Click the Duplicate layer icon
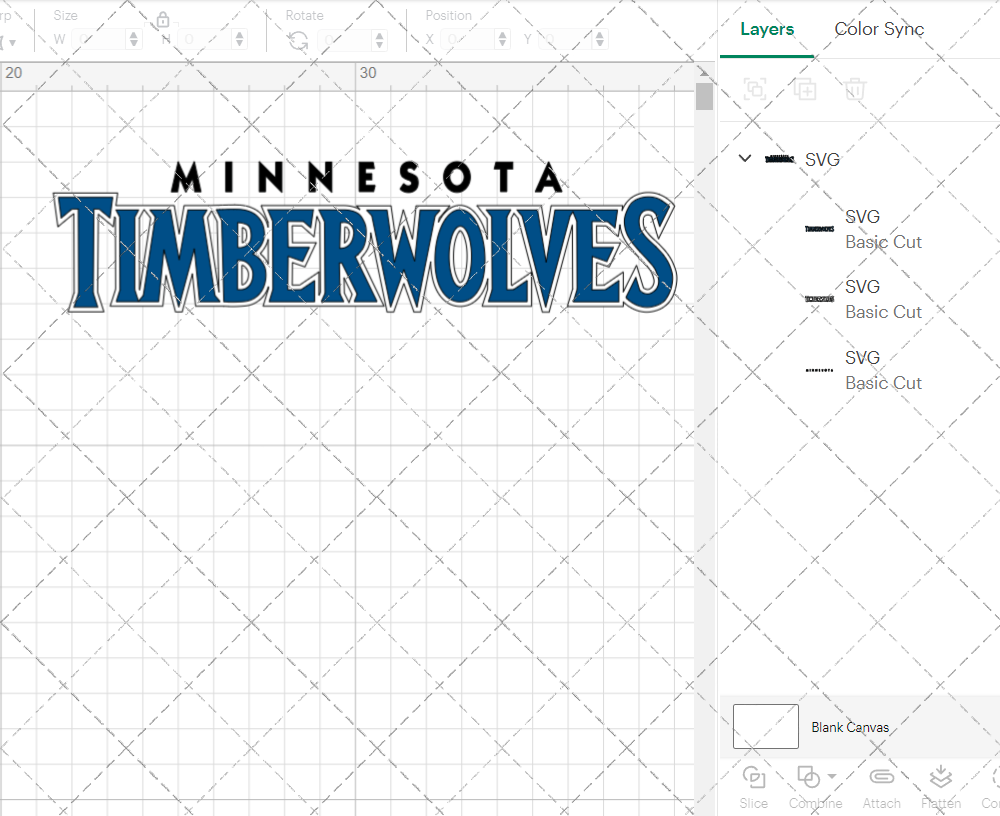The height and width of the screenshot is (816, 1000). pos(805,89)
